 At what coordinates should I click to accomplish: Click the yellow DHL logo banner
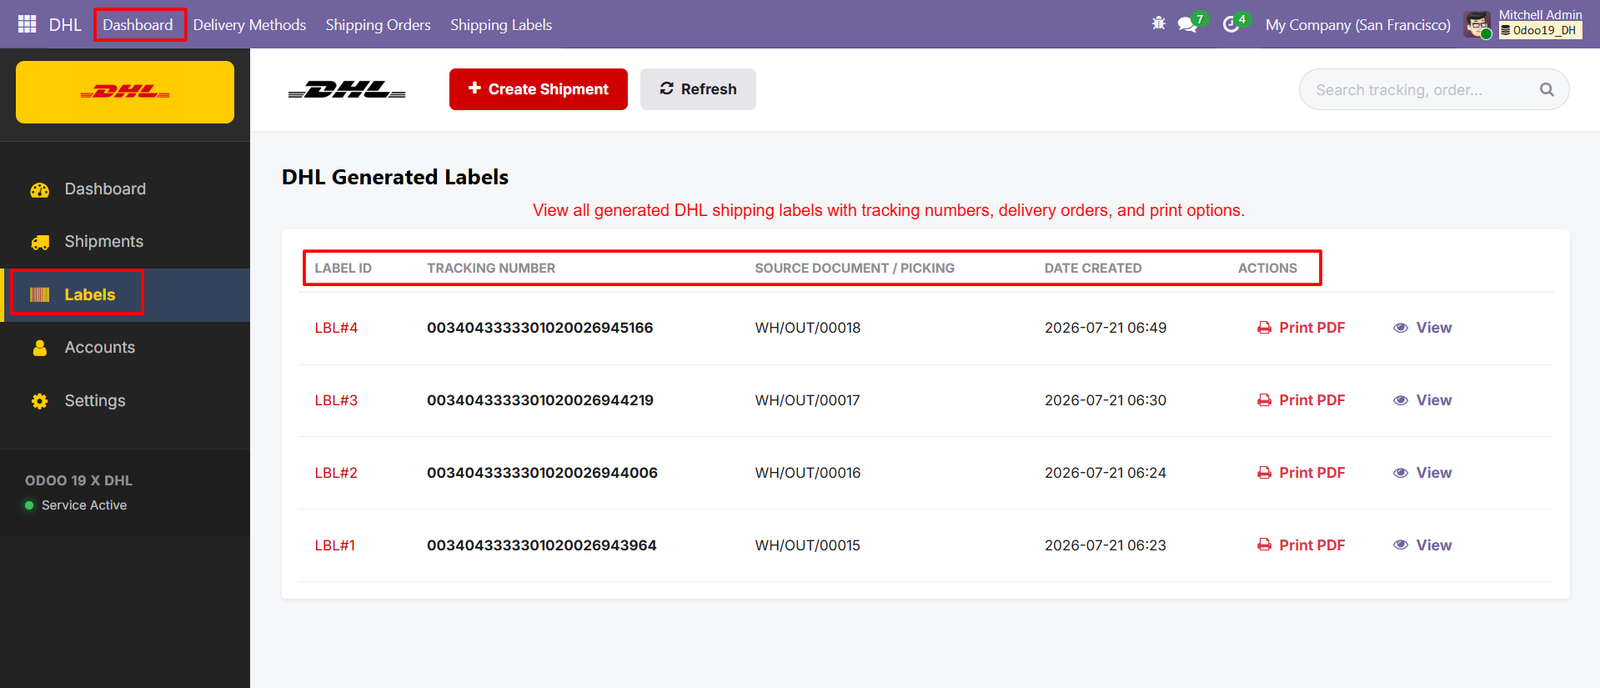tap(125, 92)
